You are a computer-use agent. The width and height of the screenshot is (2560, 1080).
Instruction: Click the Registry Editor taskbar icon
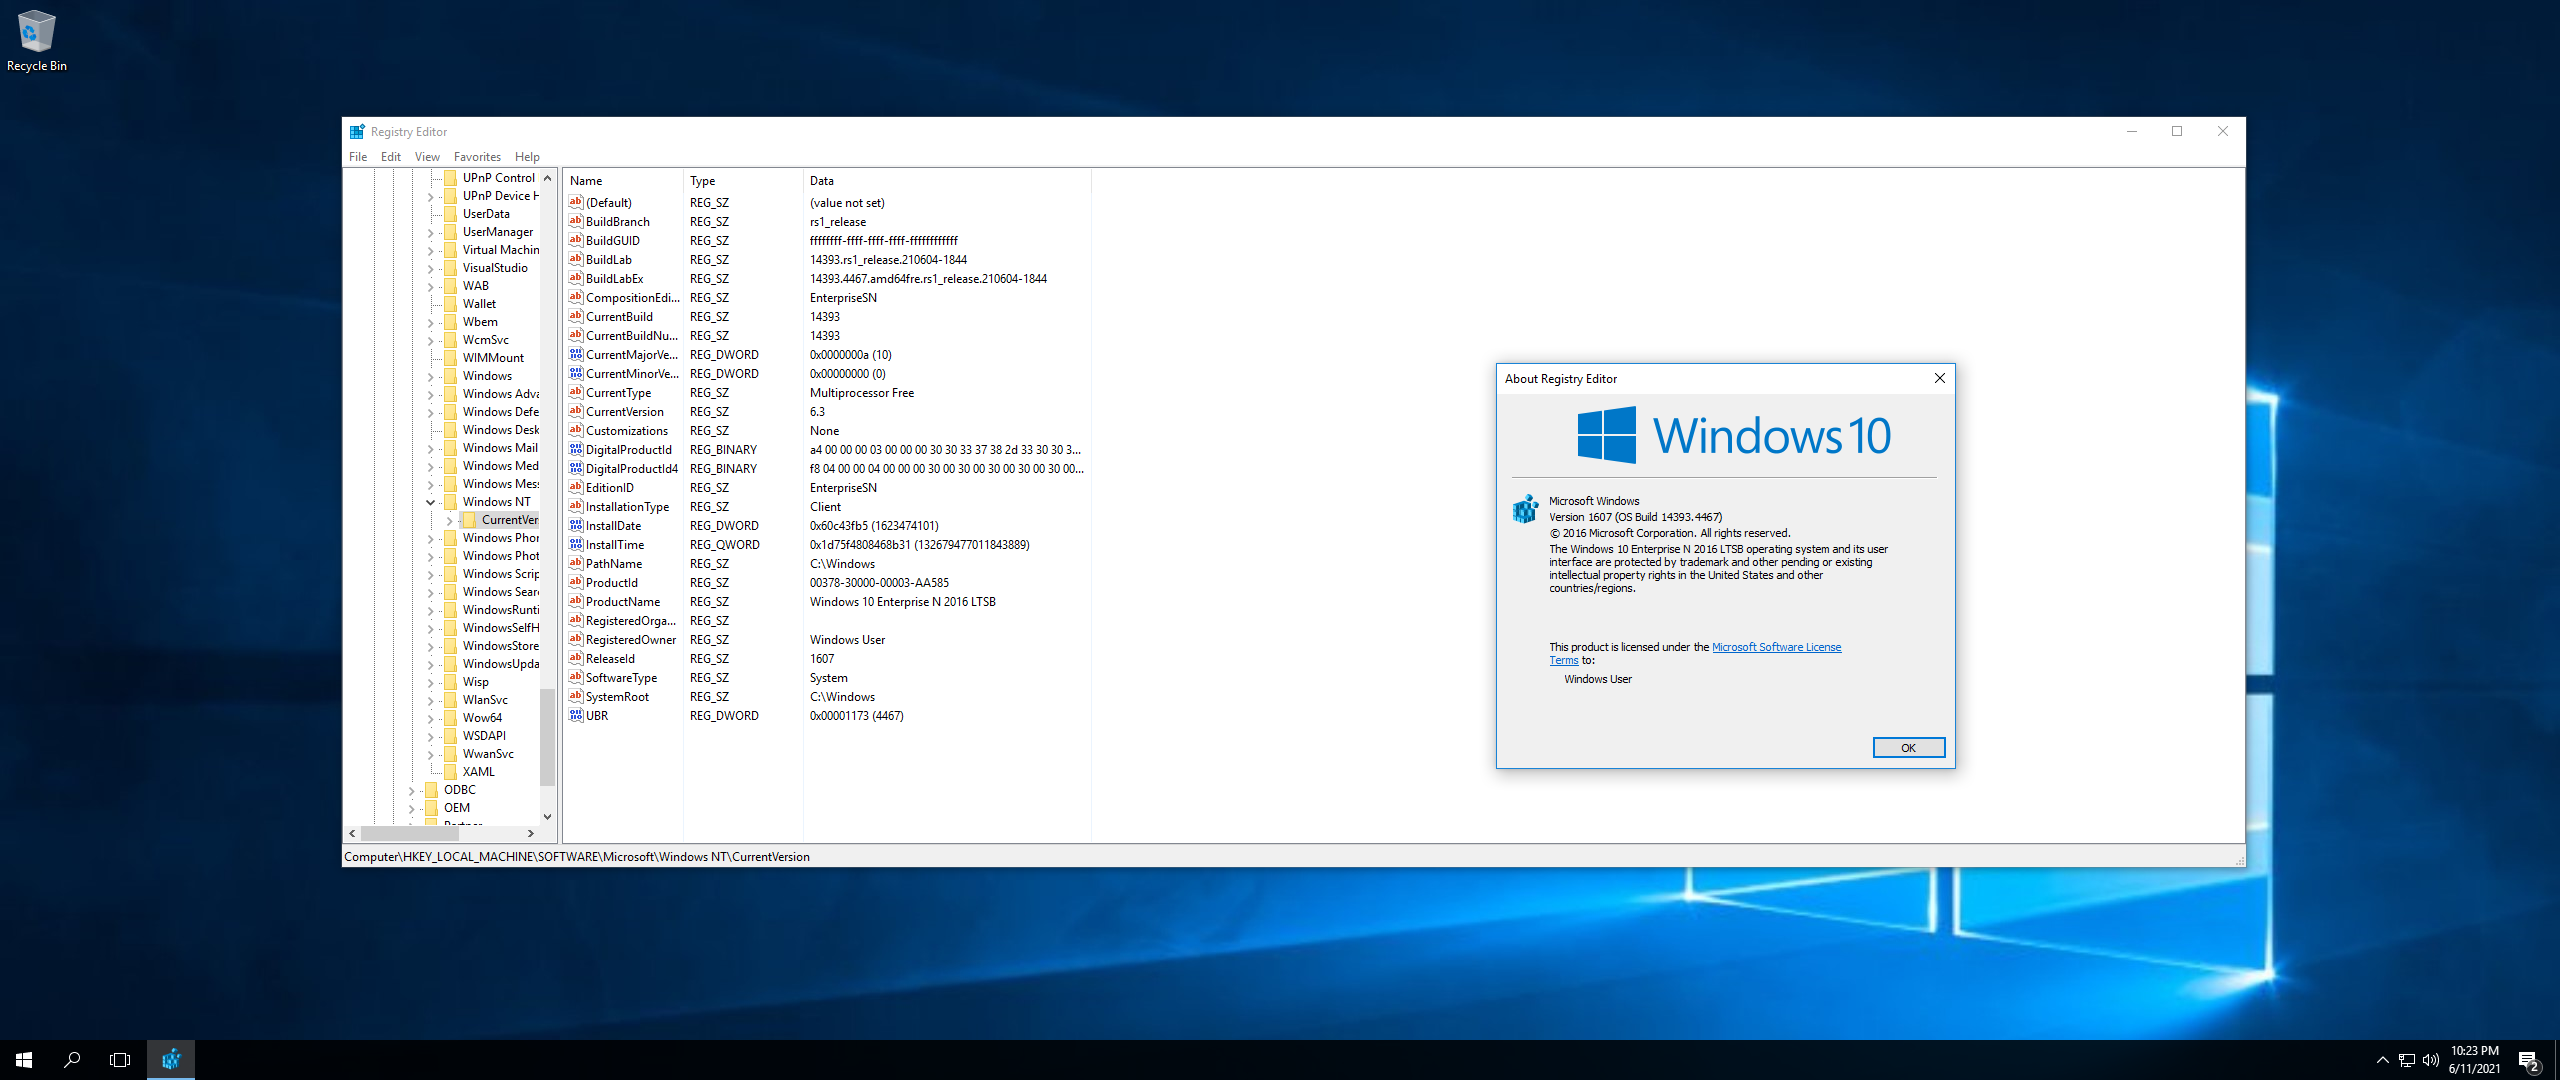click(171, 1059)
